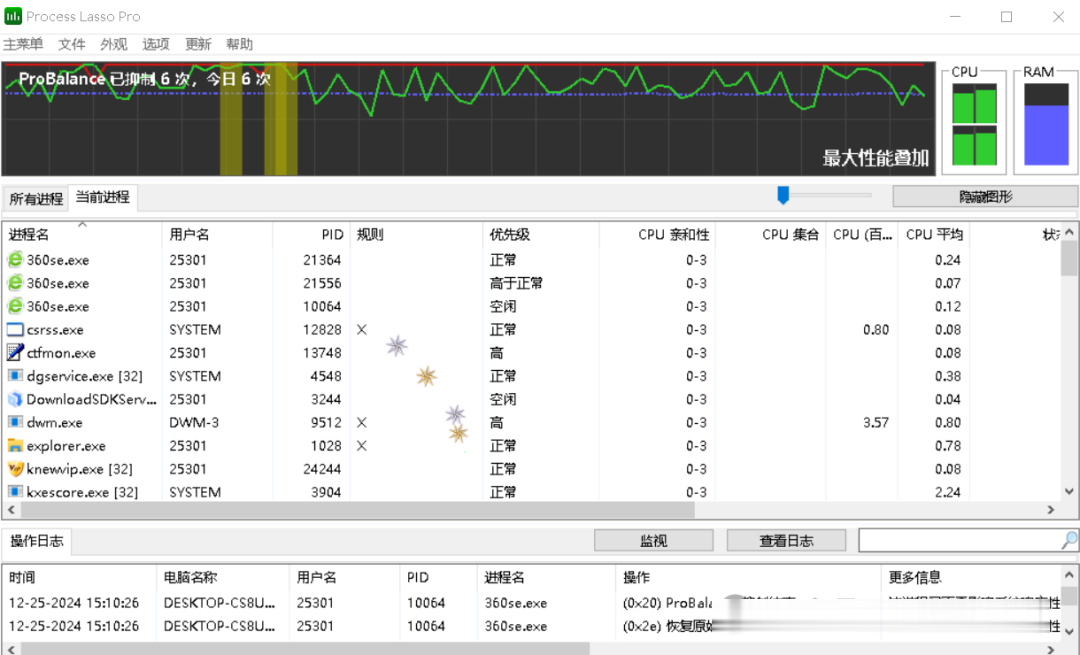Viewport: 1080px width, 655px height.
Task: Sort by 优先级 column header
Action: coord(541,234)
